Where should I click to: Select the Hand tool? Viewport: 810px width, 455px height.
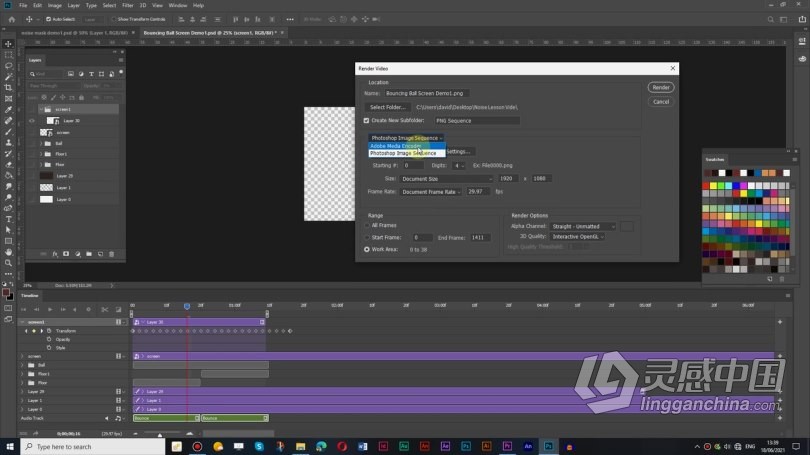(x=8, y=252)
